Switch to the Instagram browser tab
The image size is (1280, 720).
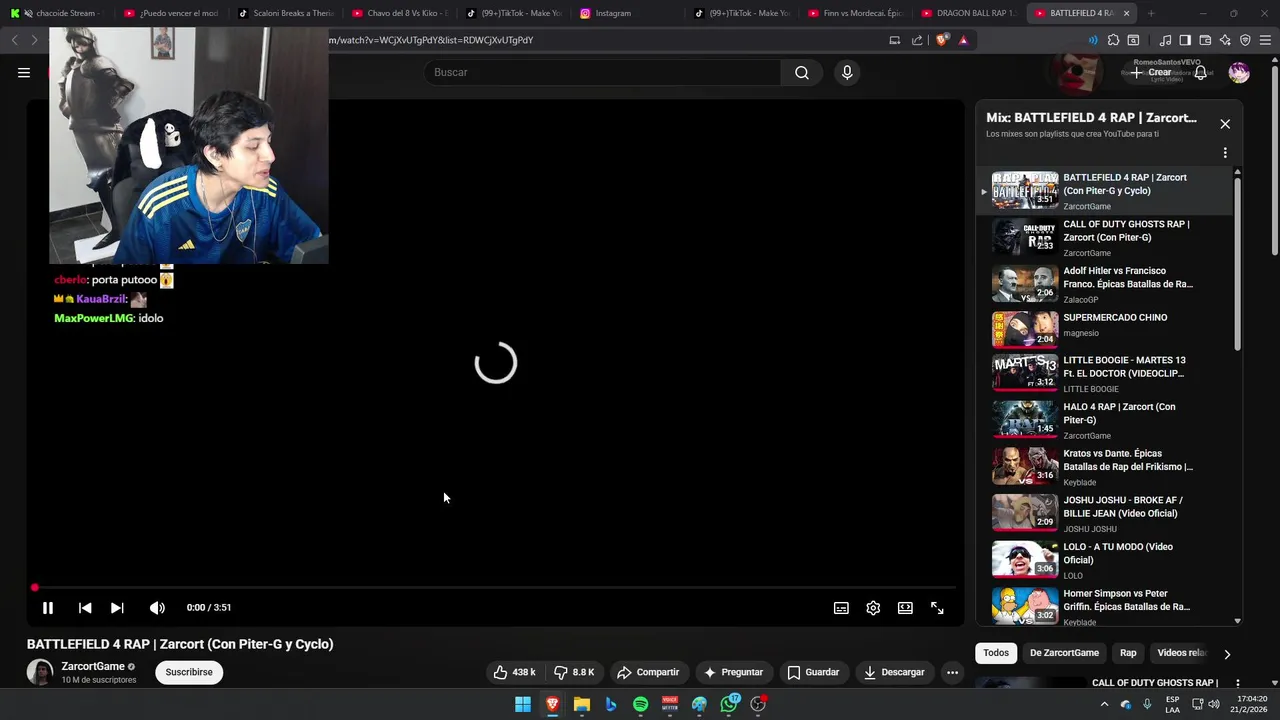630,13
